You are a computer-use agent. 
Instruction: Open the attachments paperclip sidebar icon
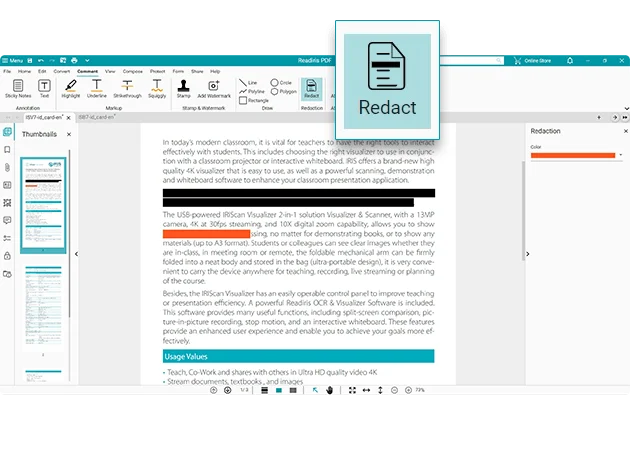(7, 167)
